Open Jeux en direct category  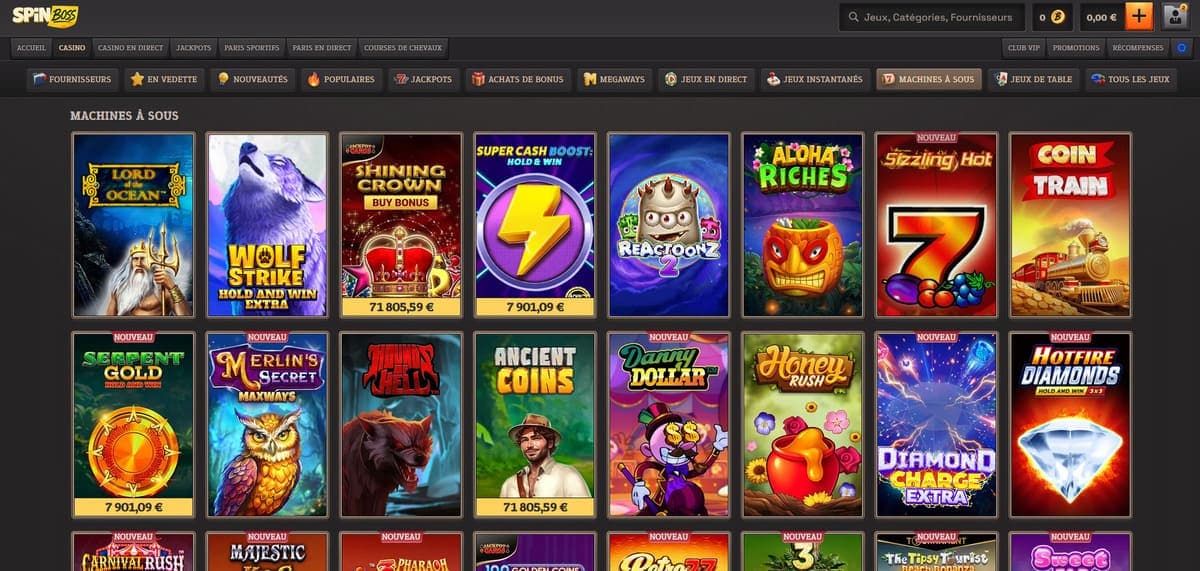click(x=707, y=79)
